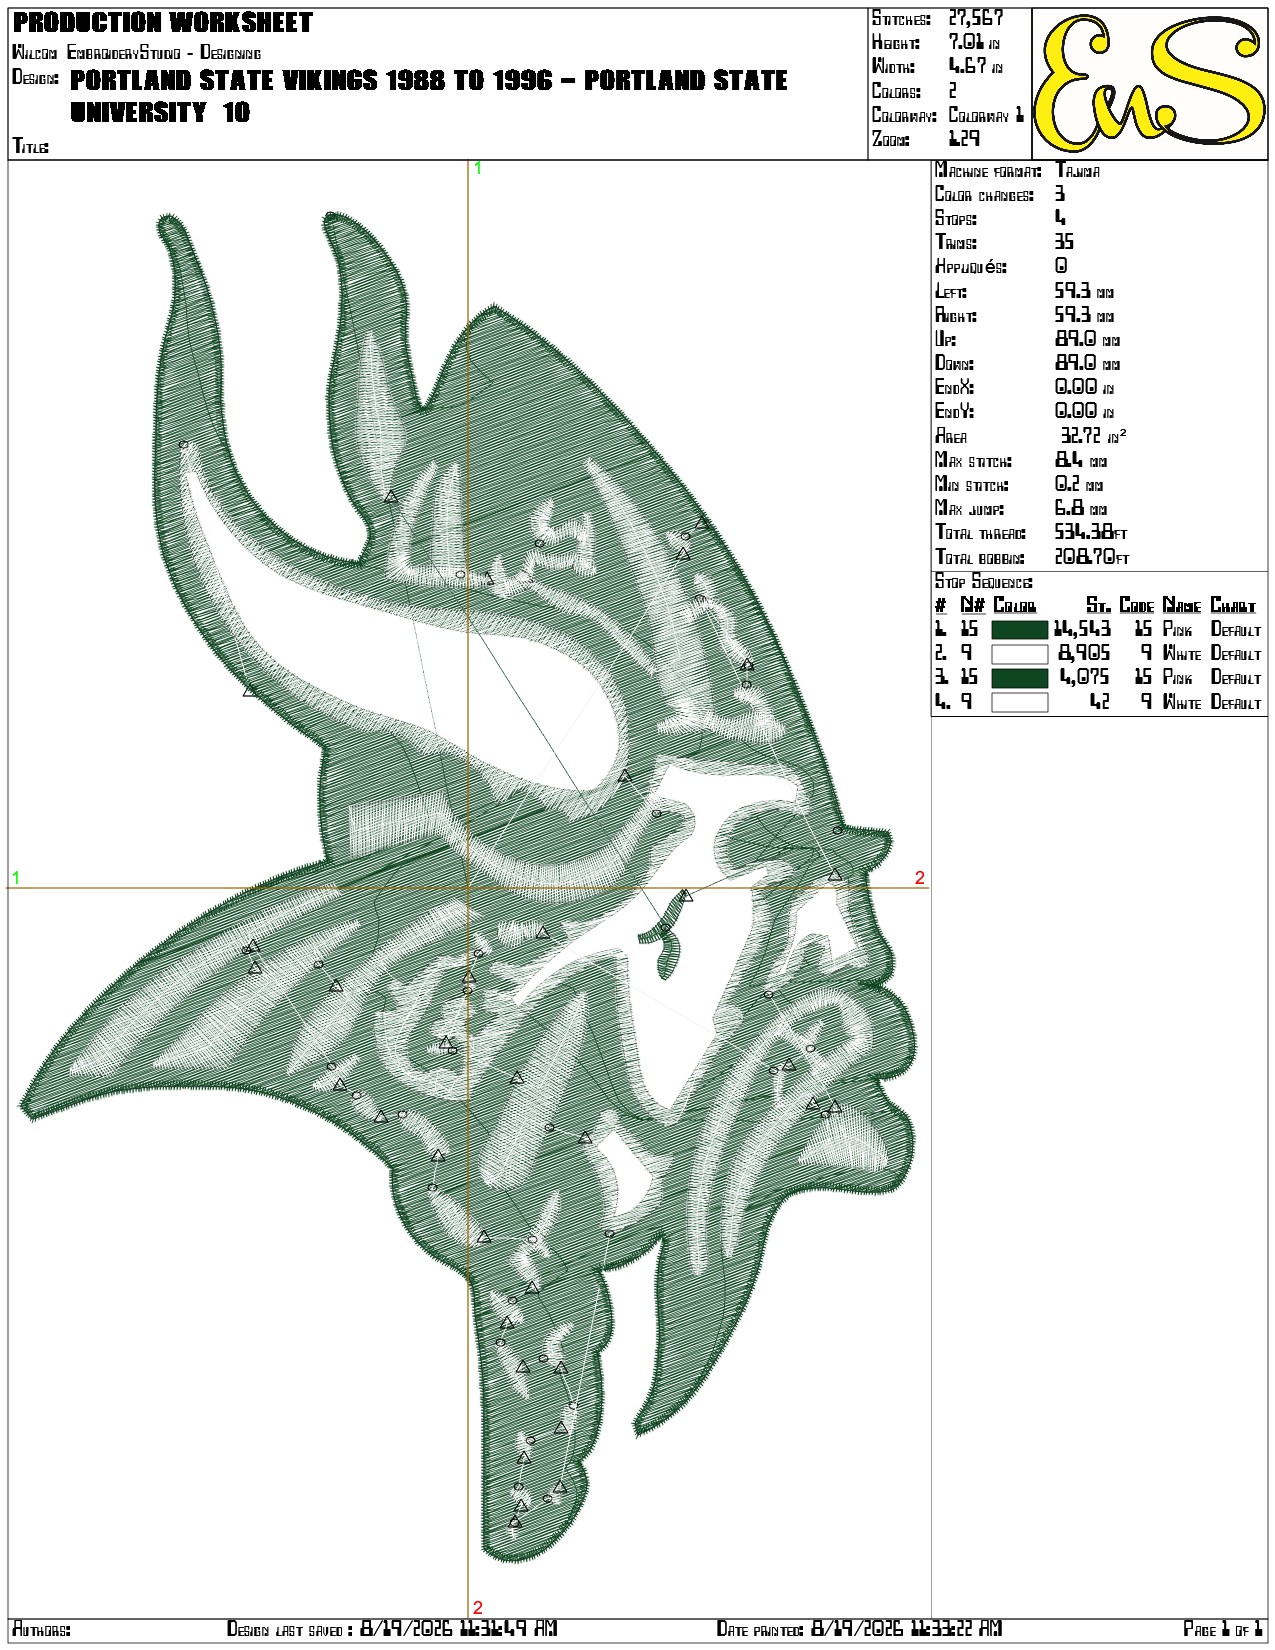Click the Viking head embroidery preview

(x=468, y=886)
